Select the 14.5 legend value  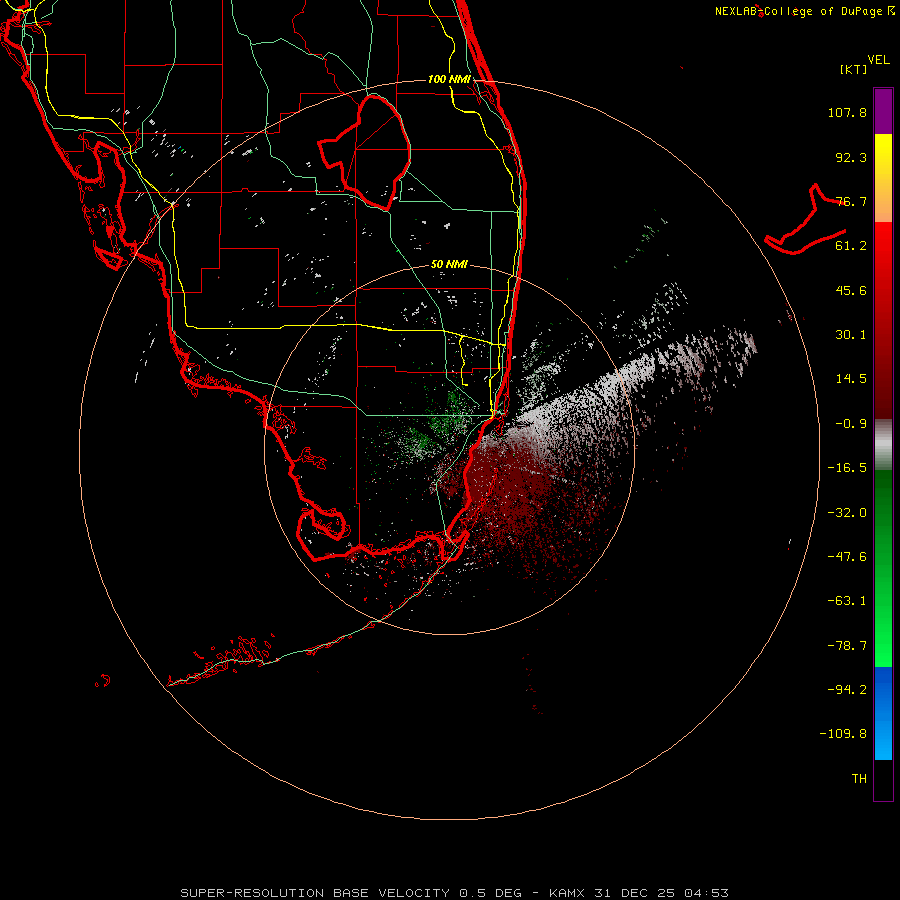pyautogui.click(x=851, y=379)
